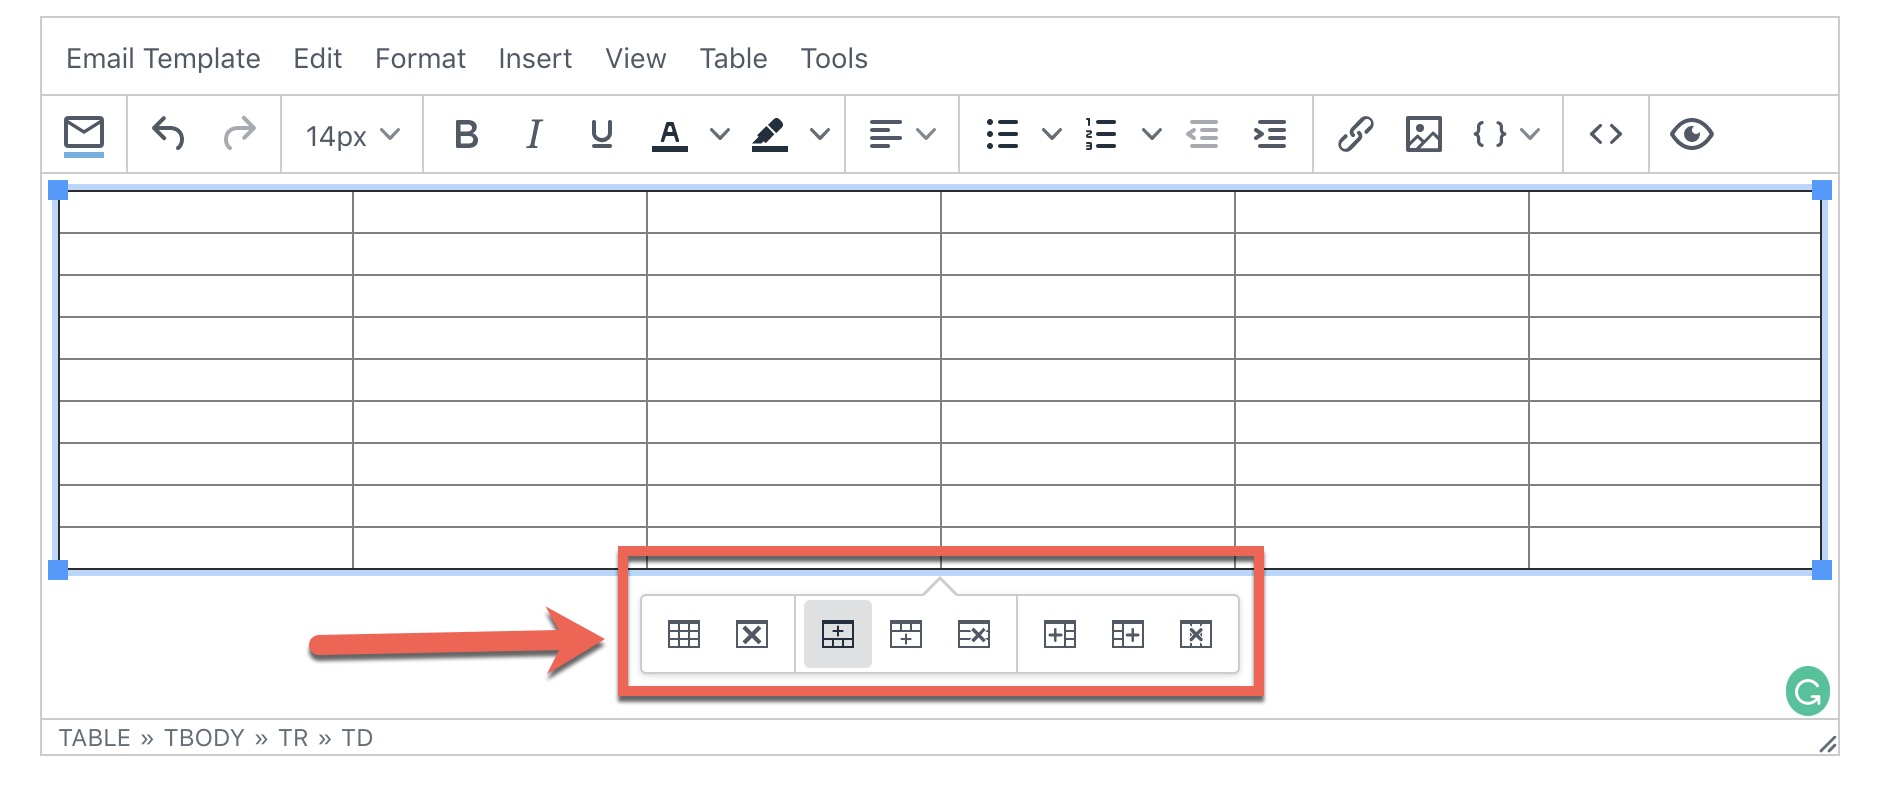Open the merge tags braces dropdown
The height and width of the screenshot is (790, 1884).
[x=1506, y=134]
